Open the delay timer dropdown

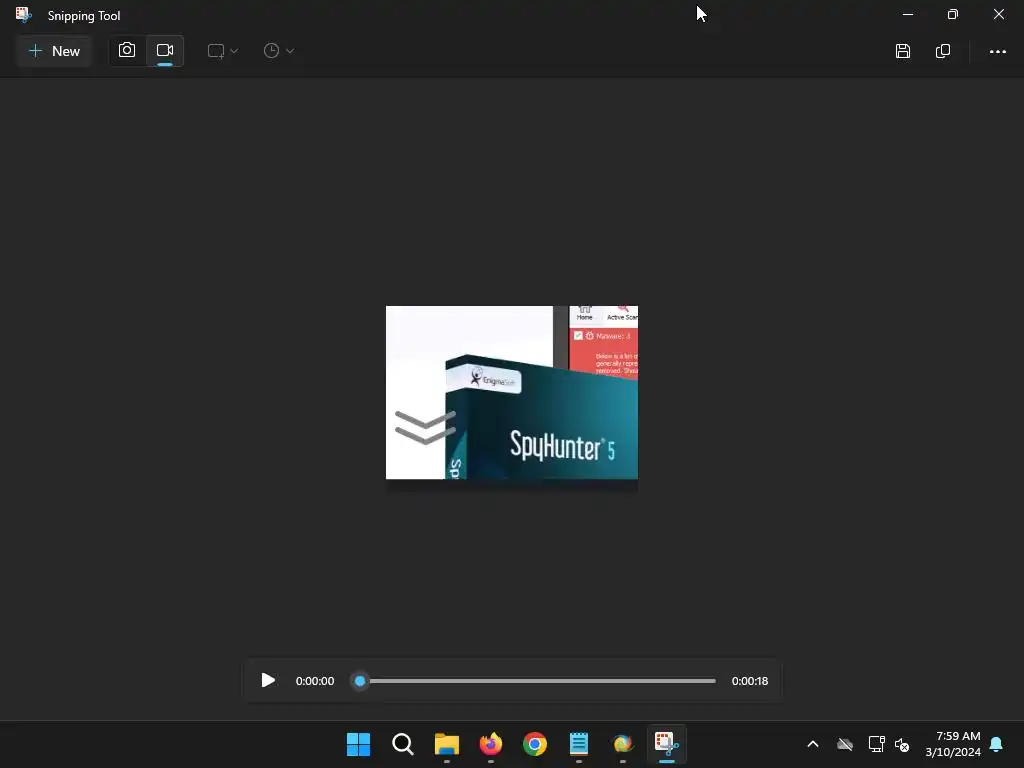point(279,51)
